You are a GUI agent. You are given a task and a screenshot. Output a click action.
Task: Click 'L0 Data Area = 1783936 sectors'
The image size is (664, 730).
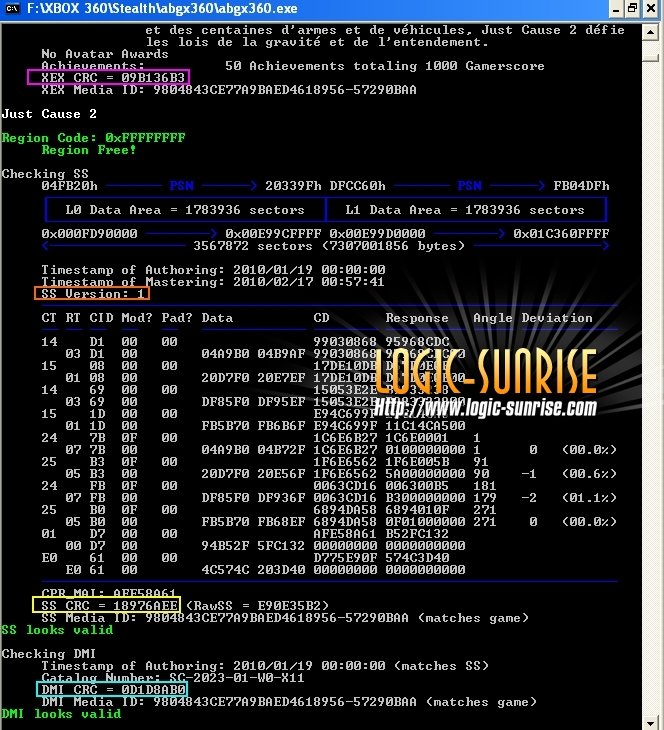(x=185, y=210)
